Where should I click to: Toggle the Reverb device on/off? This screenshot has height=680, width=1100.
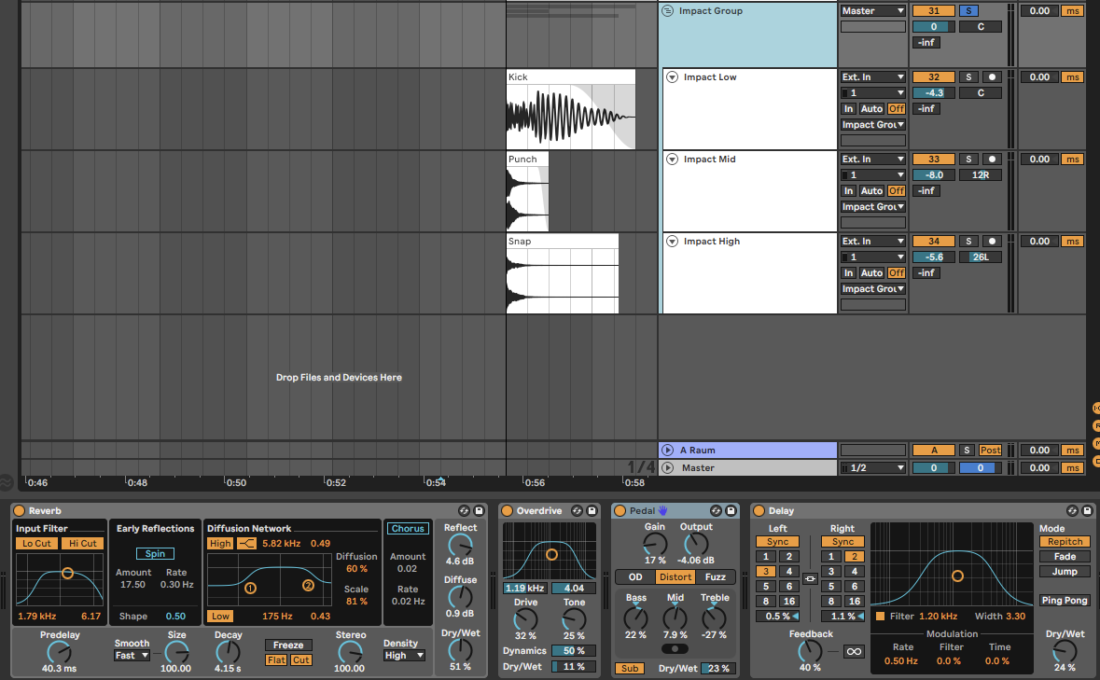click(x=19, y=511)
